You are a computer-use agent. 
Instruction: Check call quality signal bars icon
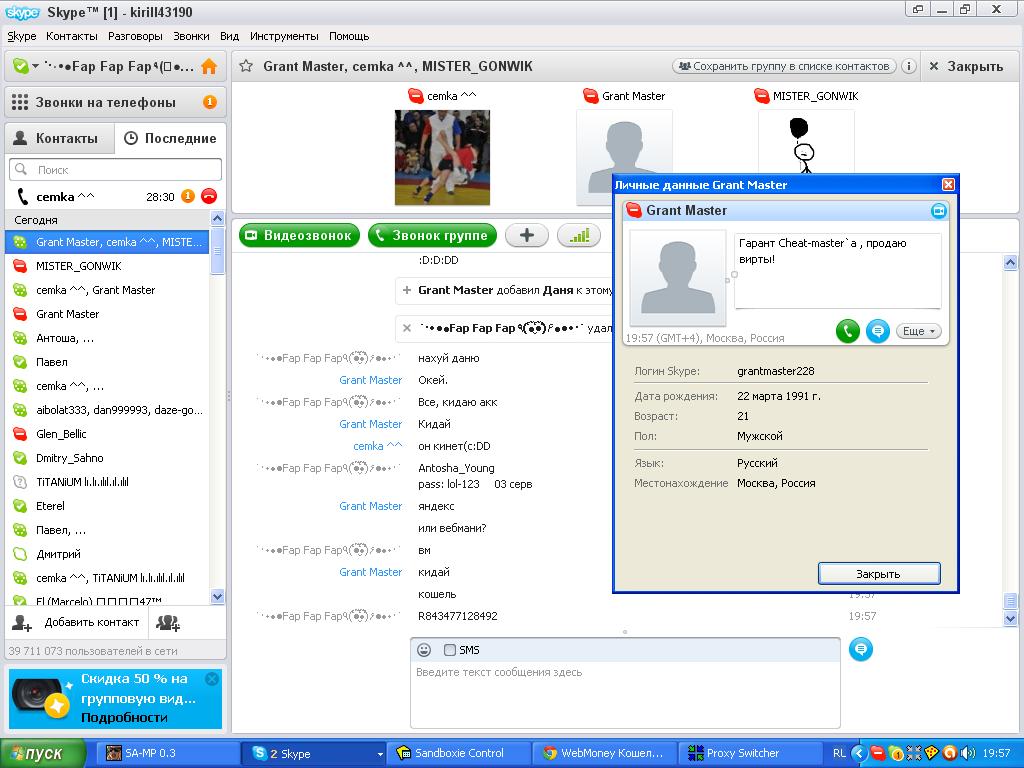579,236
